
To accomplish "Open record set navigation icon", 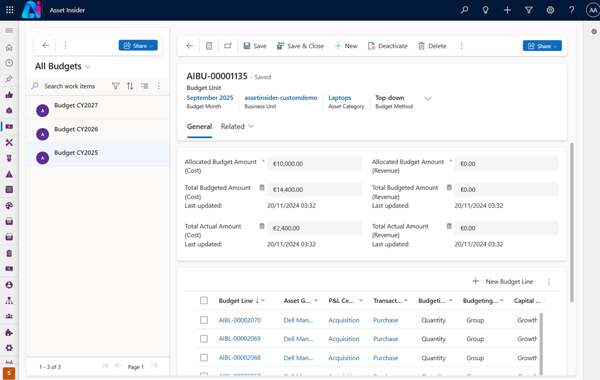I will point(209,46).
